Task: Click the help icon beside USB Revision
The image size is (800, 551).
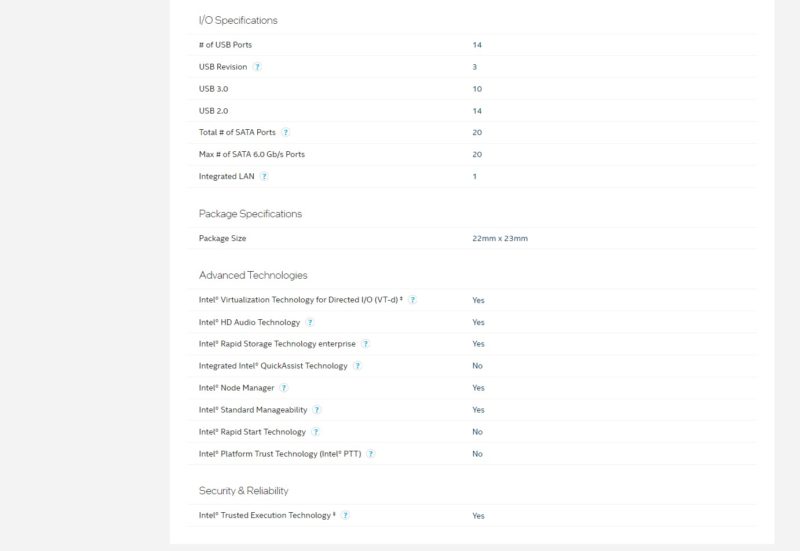Action: (x=257, y=67)
